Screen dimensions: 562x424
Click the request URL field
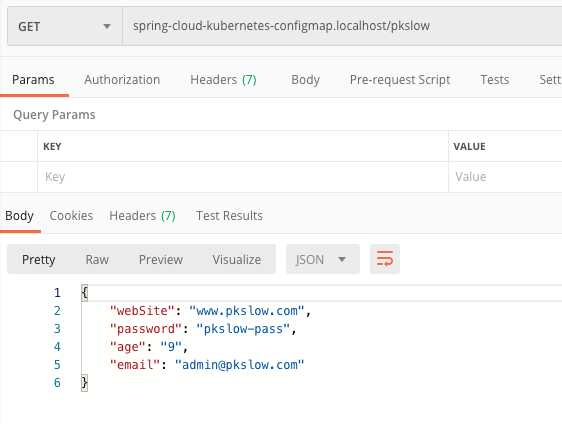pyautogui.click(x=342, y=26)
